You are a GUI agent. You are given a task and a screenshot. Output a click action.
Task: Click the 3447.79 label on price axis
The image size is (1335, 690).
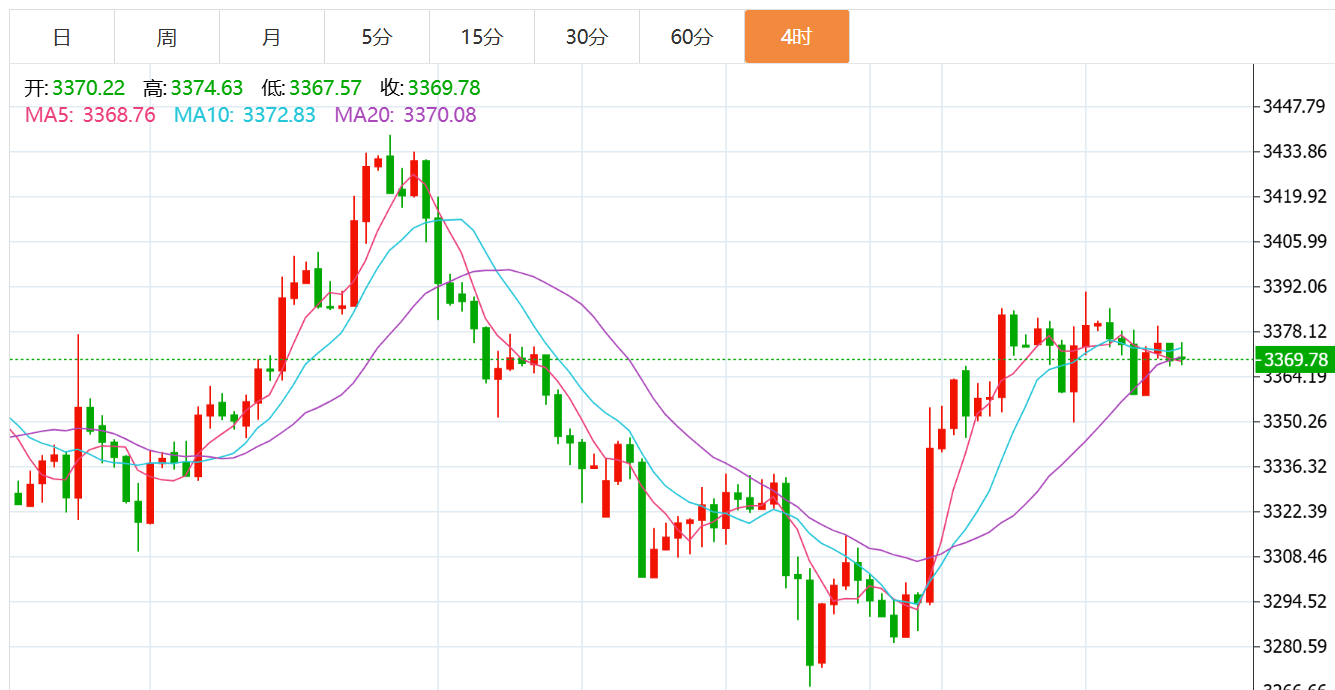click(x=1294, y=107)
